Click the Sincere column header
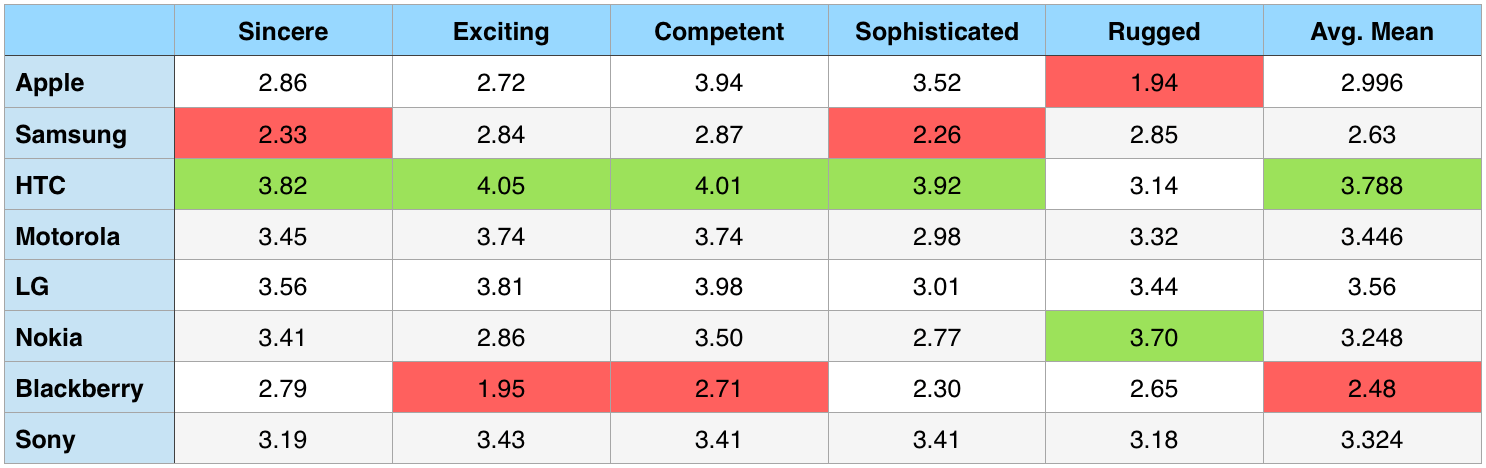Screen dimensions: 1486x468 coord(283,31)
